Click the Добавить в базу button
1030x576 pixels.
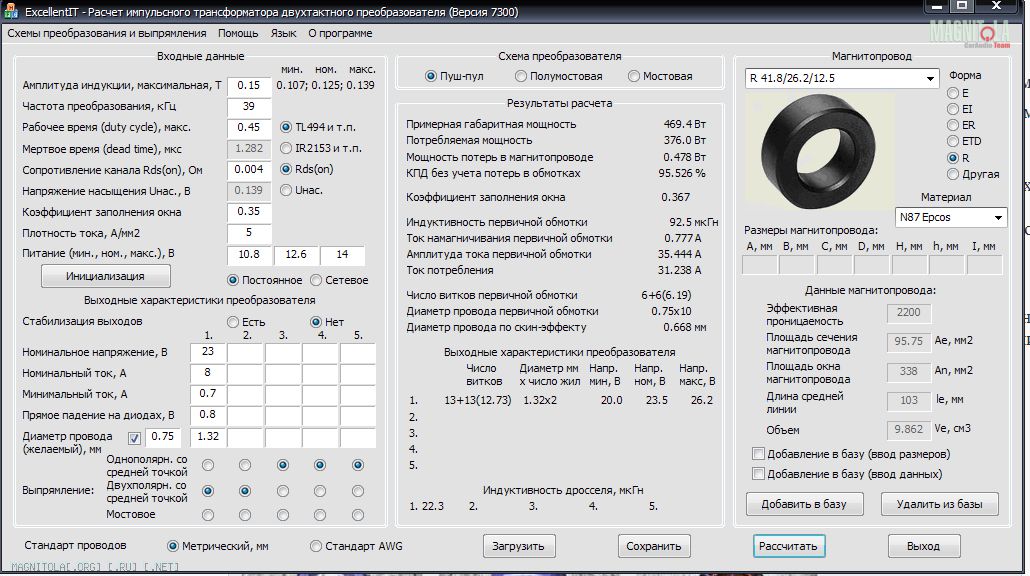point(805,504)
